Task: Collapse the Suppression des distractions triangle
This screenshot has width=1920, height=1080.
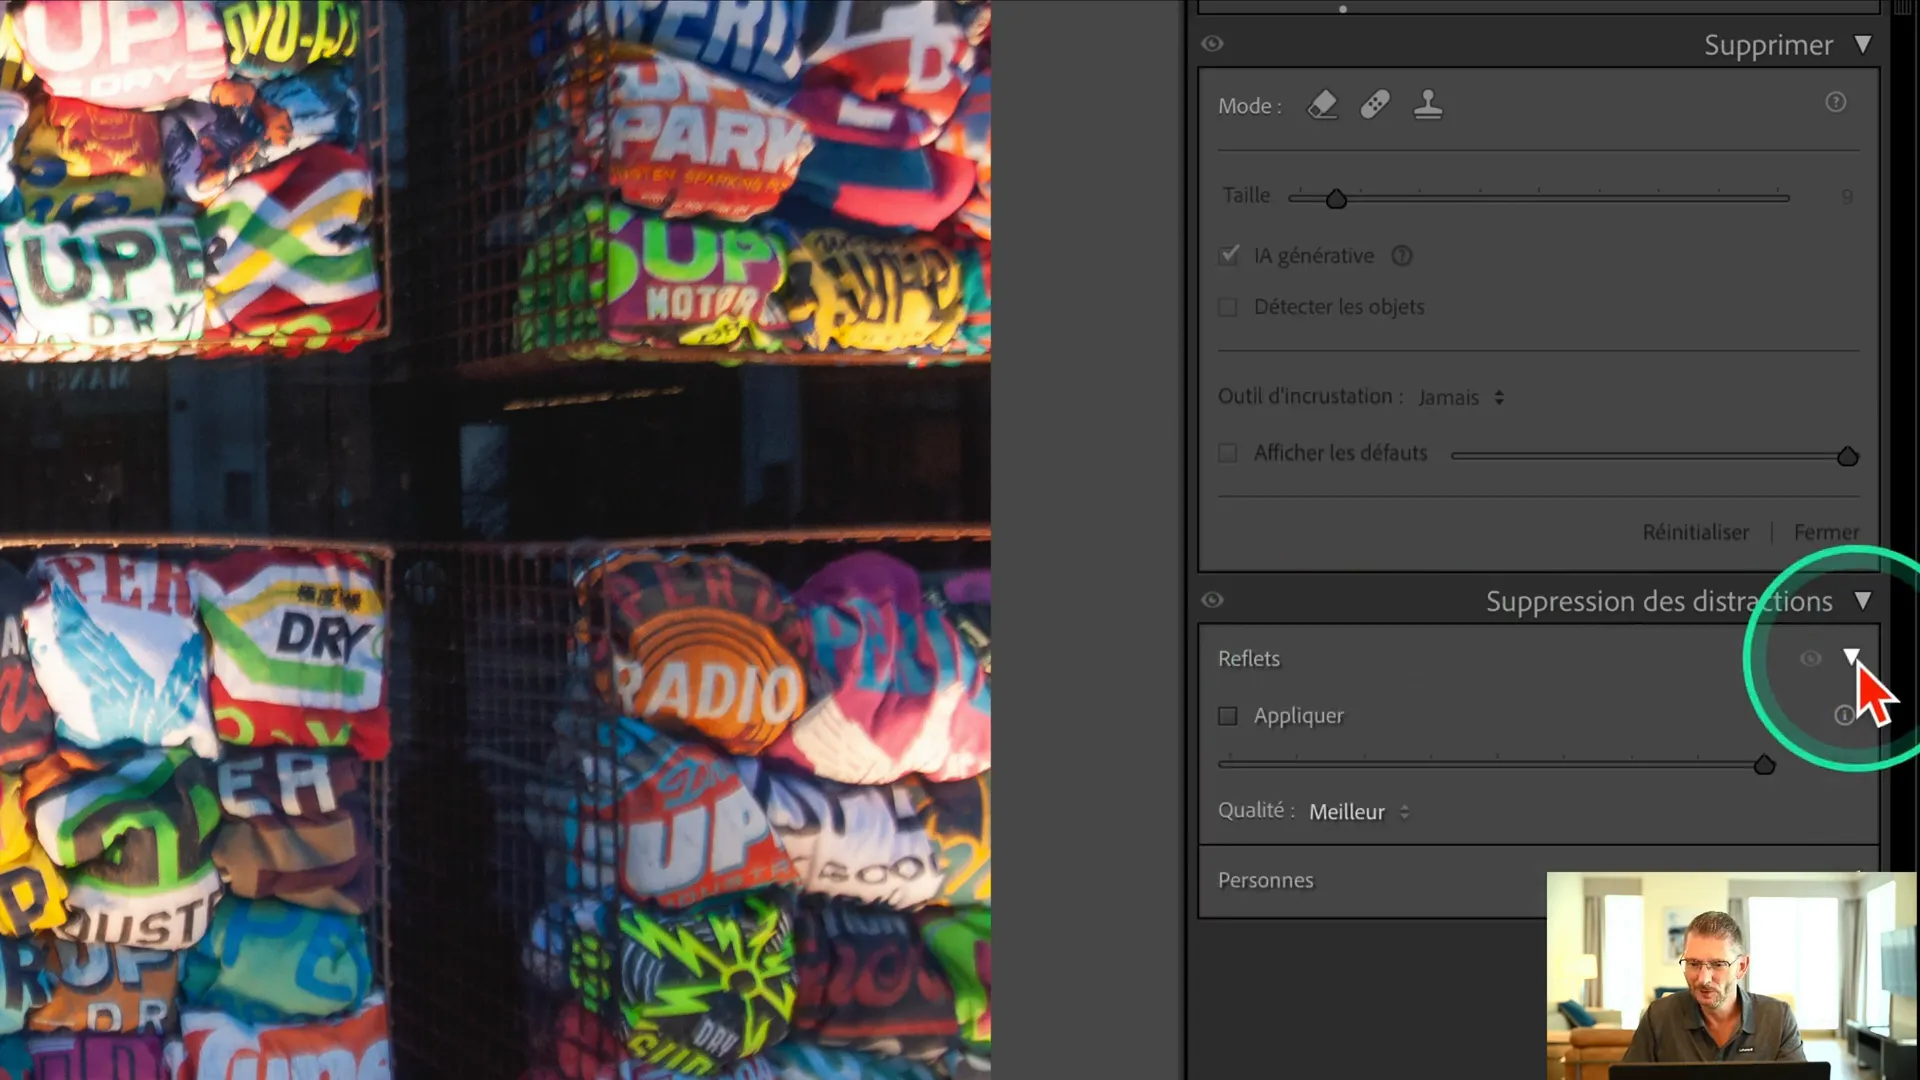Action: click(1862, 601)
